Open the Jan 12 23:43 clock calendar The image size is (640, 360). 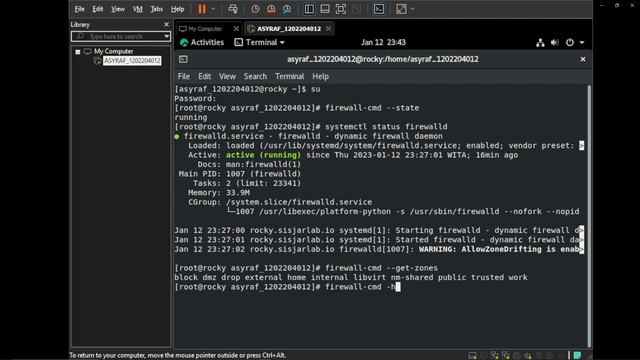383,42
